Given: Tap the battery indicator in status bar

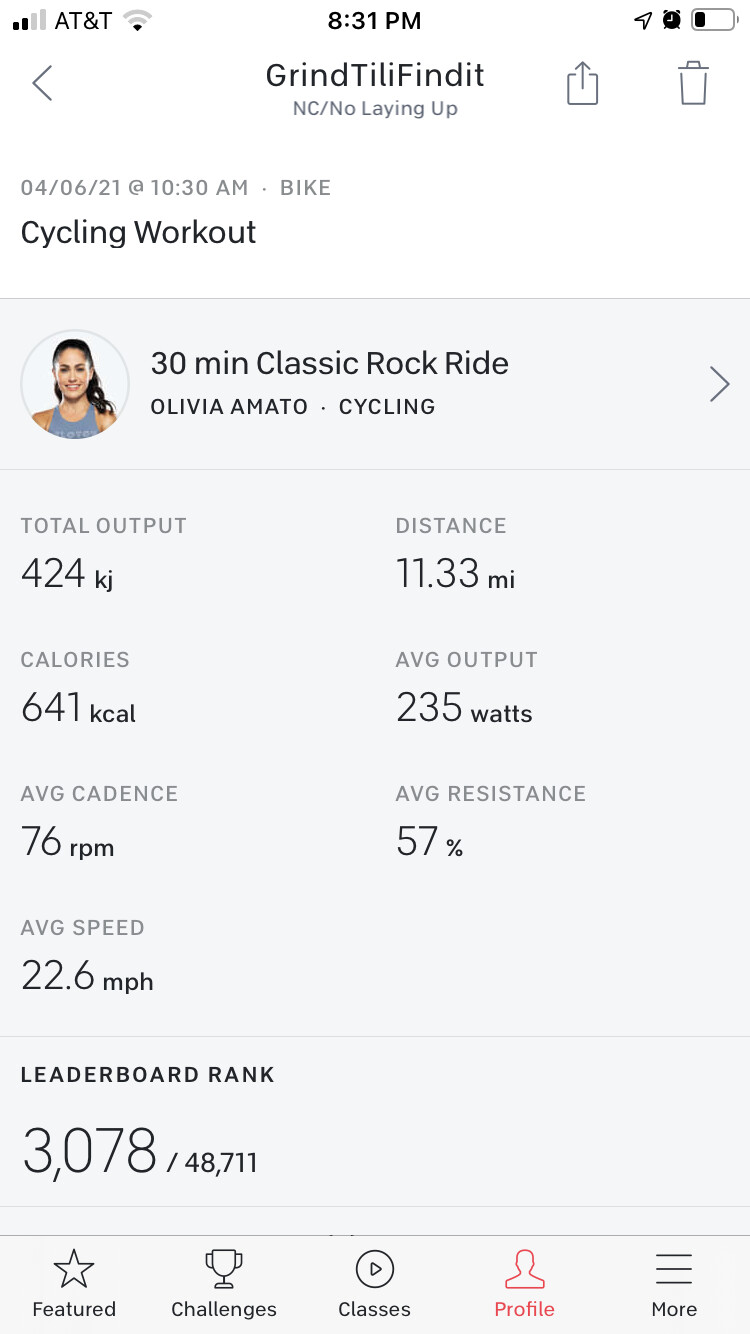Looking at the screenshot, I should [713, 20].
